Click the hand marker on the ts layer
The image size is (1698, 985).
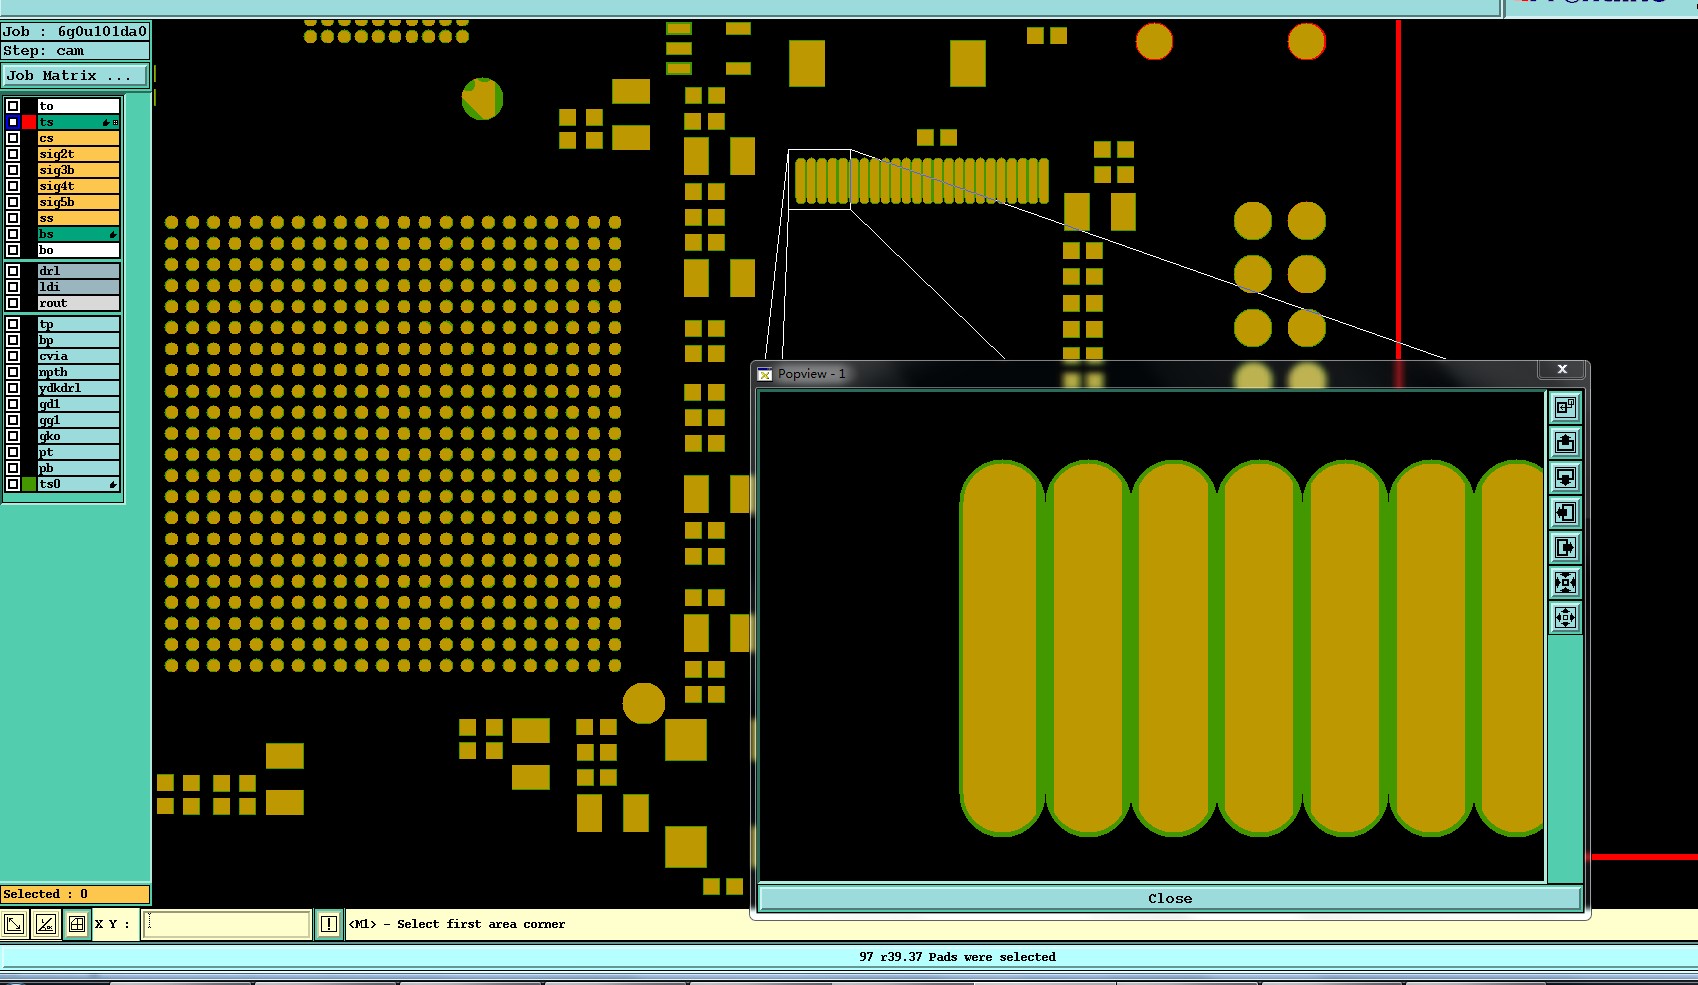[x=106, y=122]
